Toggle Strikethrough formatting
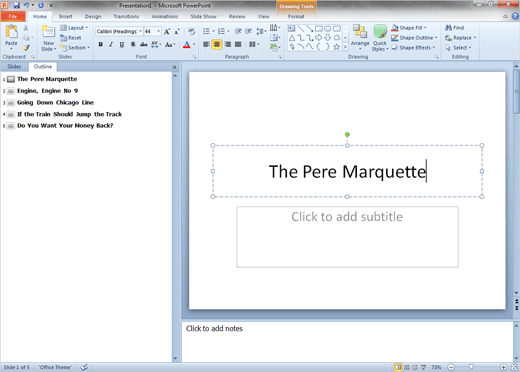 (x=144, y=44)
